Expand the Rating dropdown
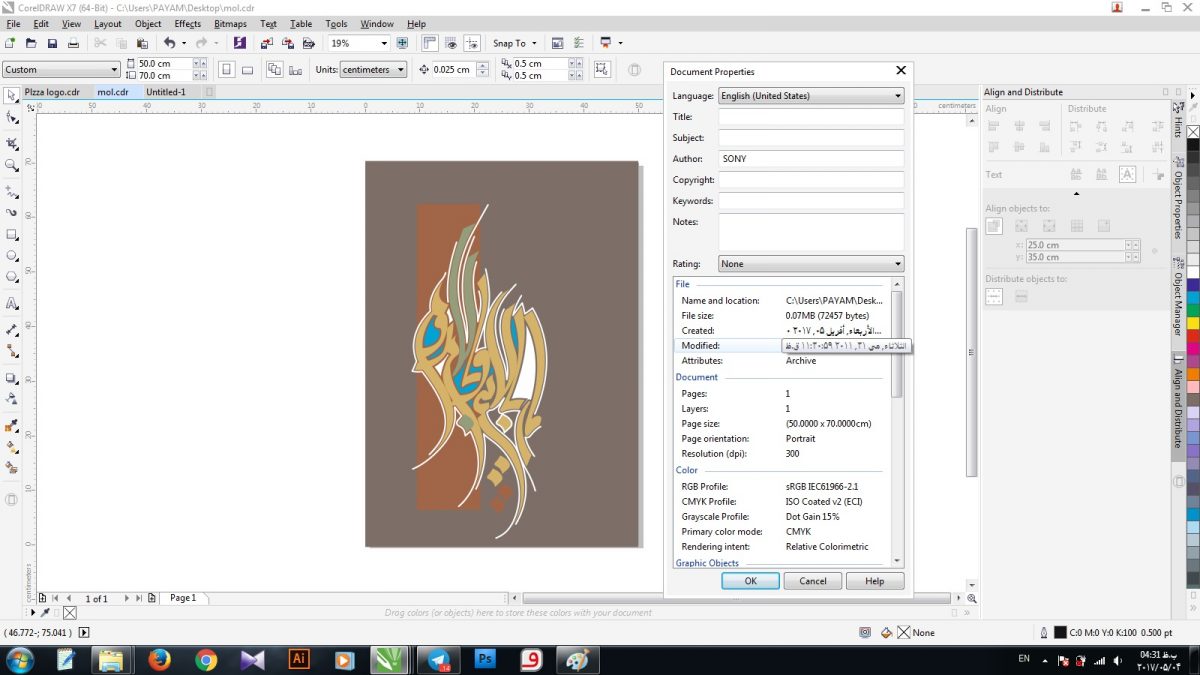This screenshot has width=1200, height=675. coord(811,264)
